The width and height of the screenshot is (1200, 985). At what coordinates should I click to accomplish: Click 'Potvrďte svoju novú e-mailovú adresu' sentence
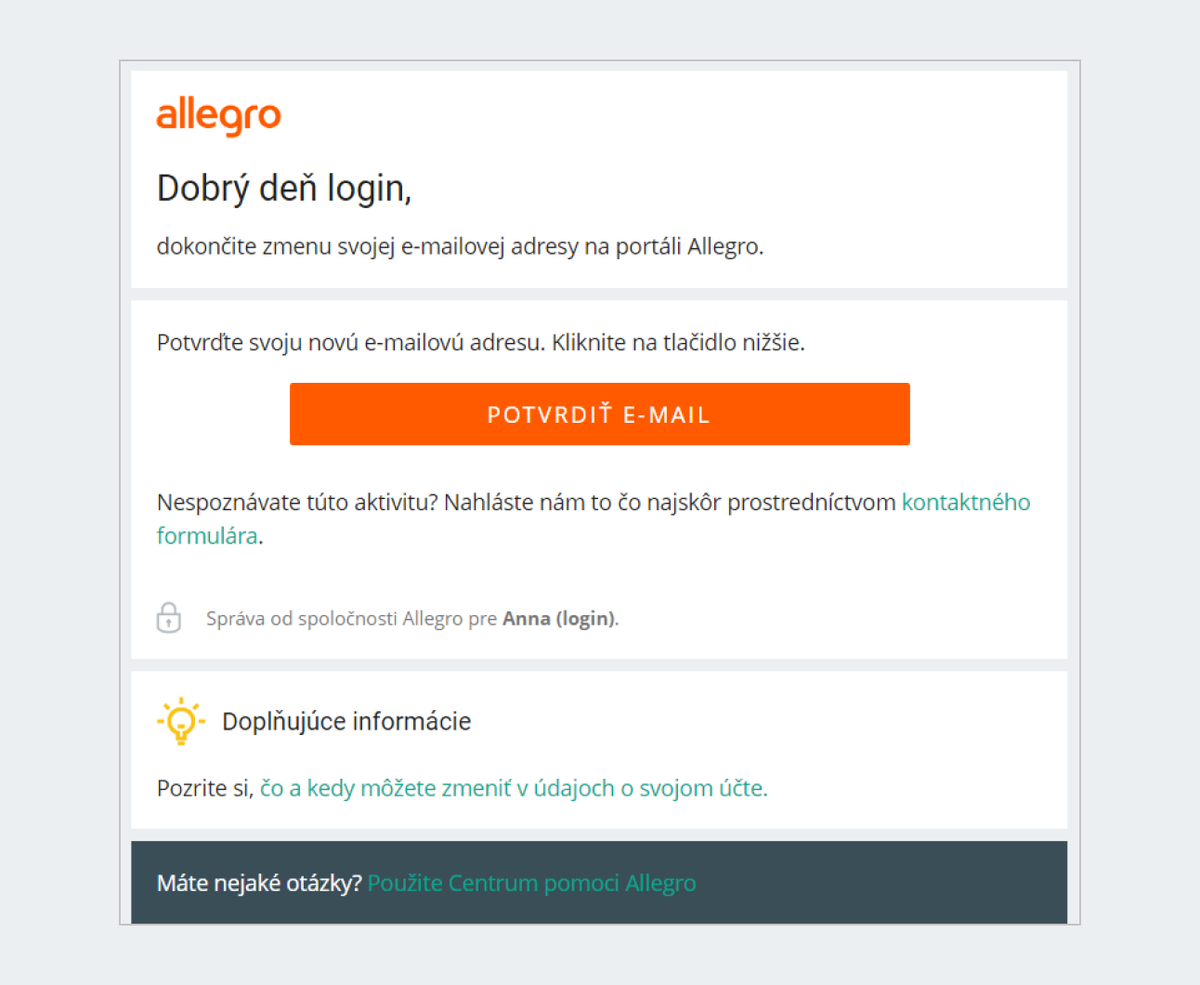[352, 342]
